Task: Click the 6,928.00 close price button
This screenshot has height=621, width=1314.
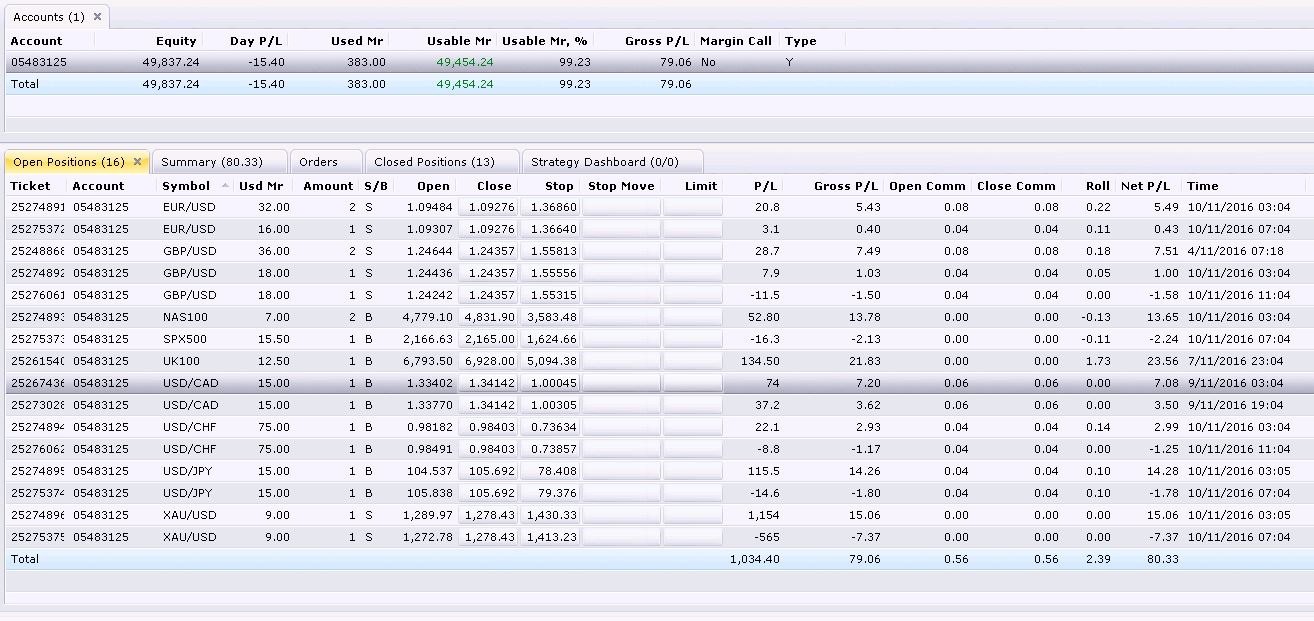Action: coord(487,361)
